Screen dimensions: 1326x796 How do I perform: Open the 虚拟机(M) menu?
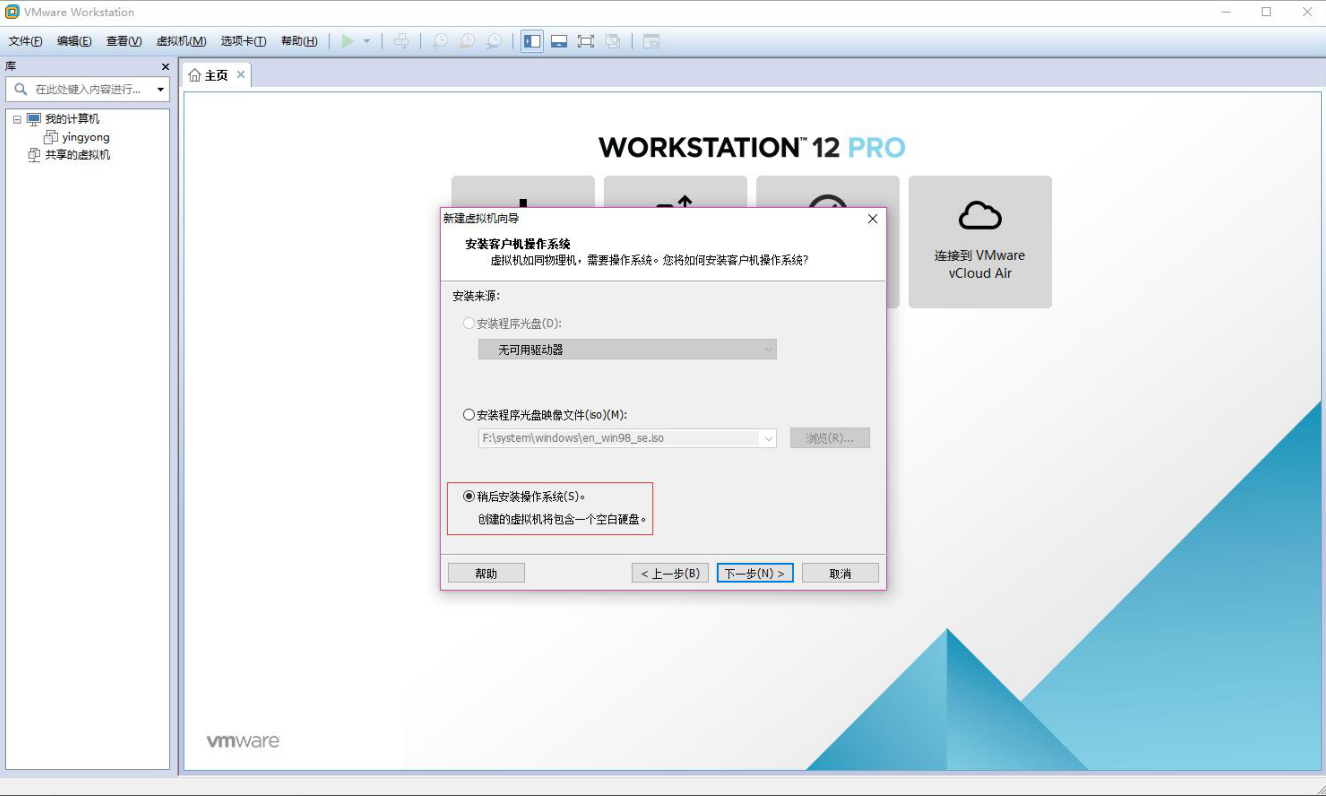pos(181,41)
